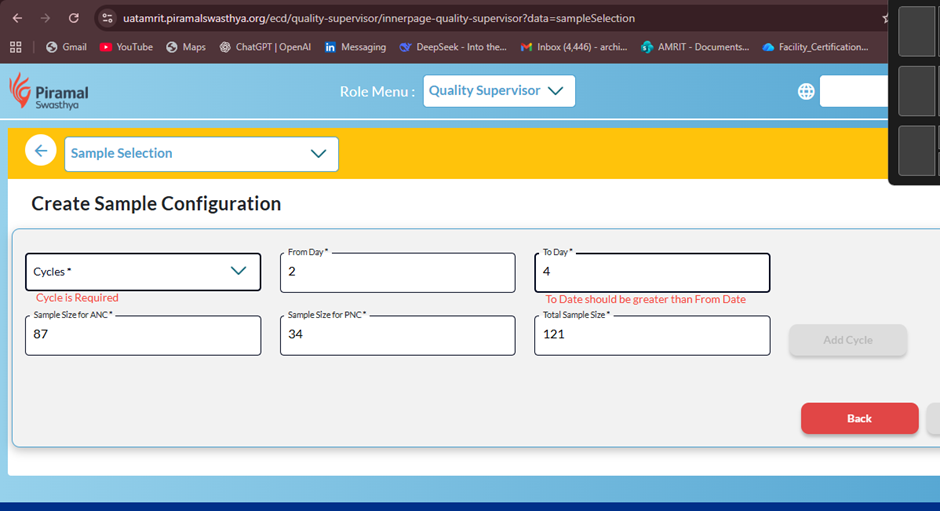Click the red Back button

pyautogui.click(x=859, y=418)
